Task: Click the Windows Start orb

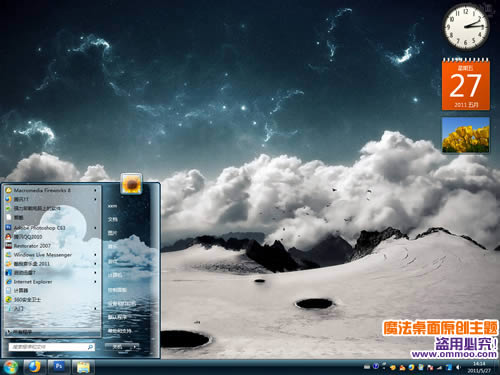Action: click(10, 367)
